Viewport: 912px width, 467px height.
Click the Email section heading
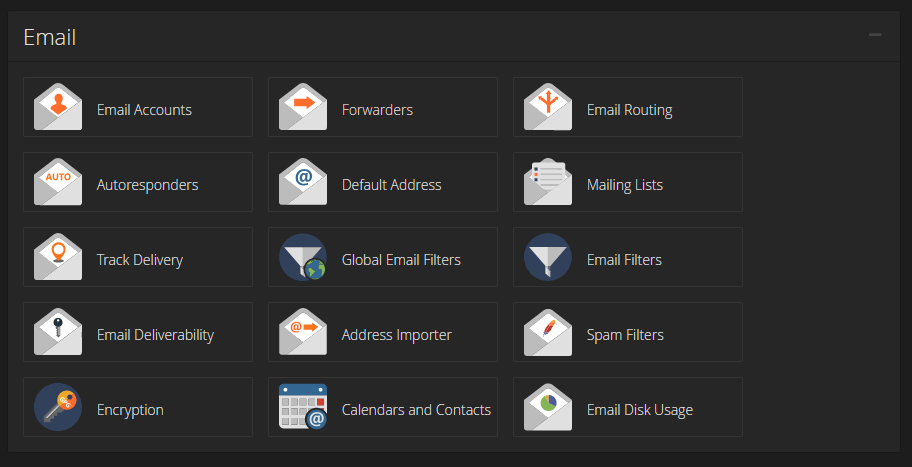pos(49,38)
